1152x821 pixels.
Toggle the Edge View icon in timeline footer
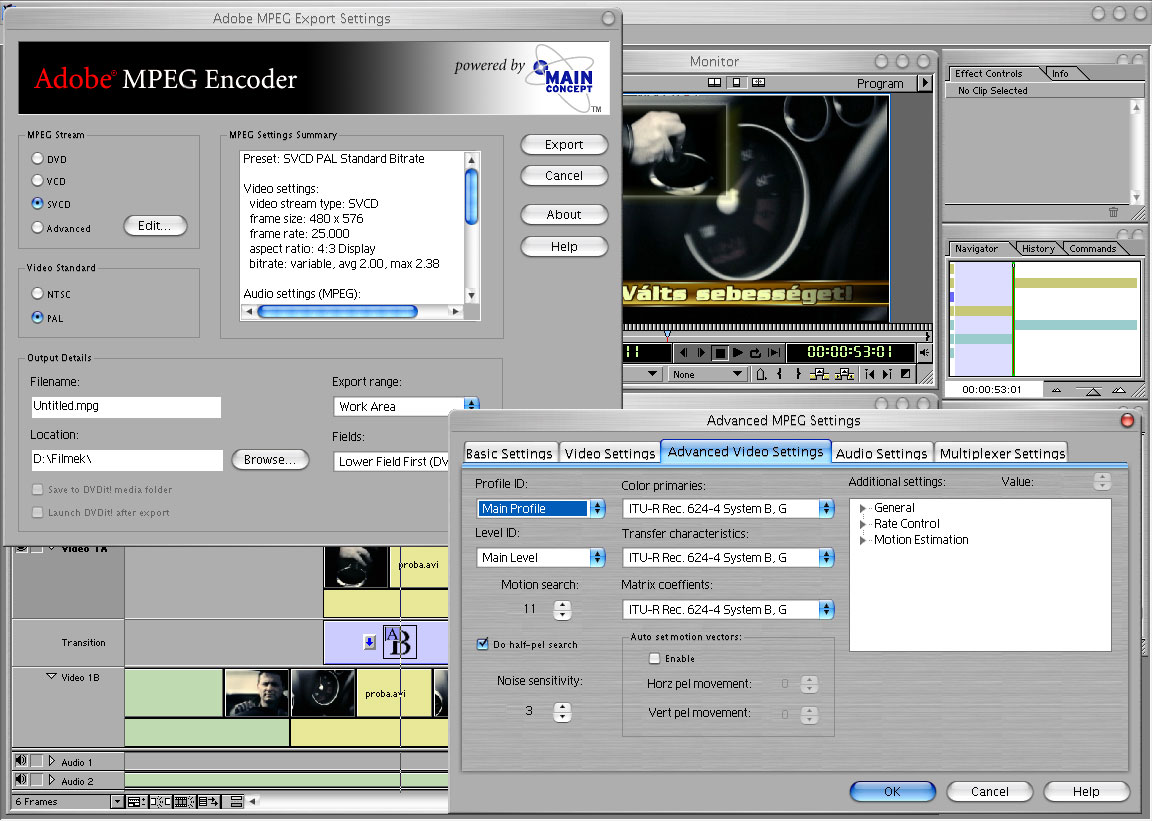(x=184, y=801)
